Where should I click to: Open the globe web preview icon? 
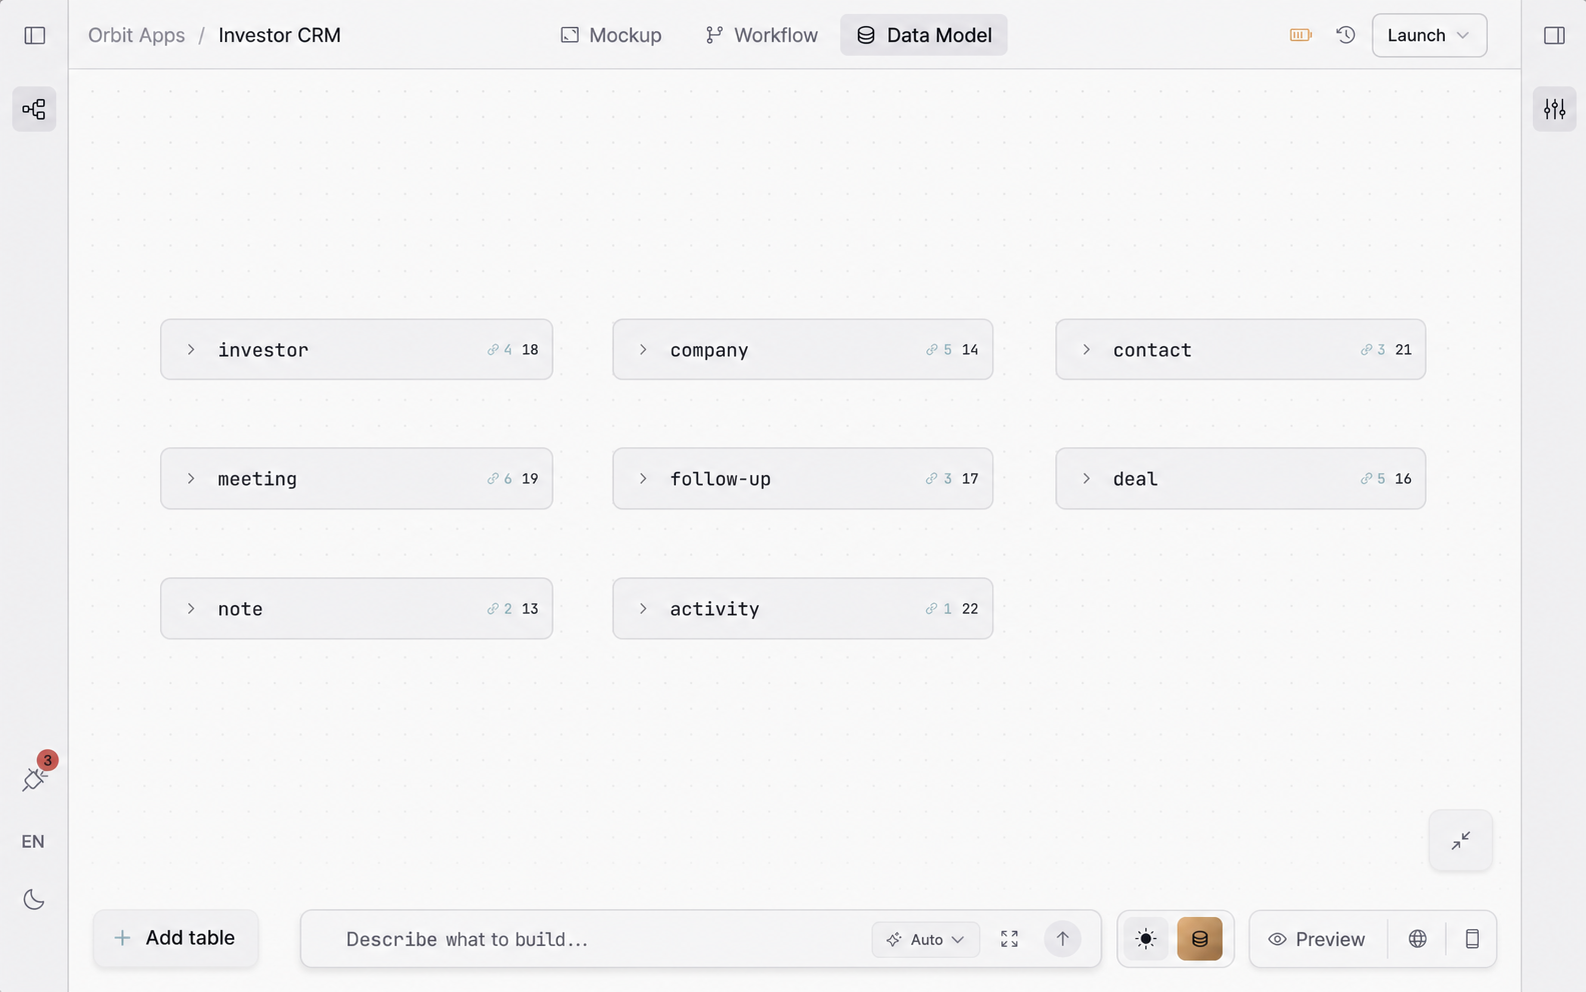click(1417, 939)
